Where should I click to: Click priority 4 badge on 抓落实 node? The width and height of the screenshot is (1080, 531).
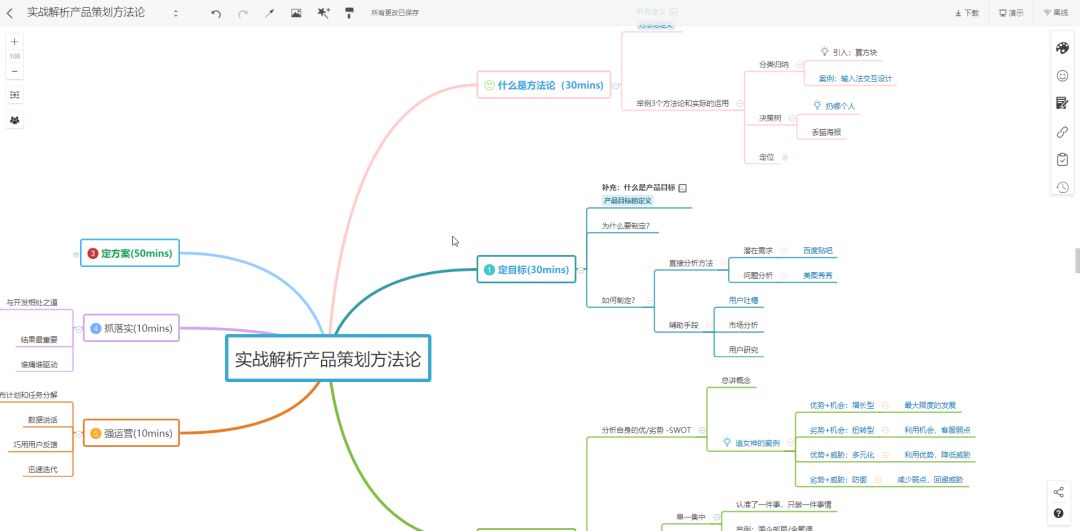click(96, 329)
